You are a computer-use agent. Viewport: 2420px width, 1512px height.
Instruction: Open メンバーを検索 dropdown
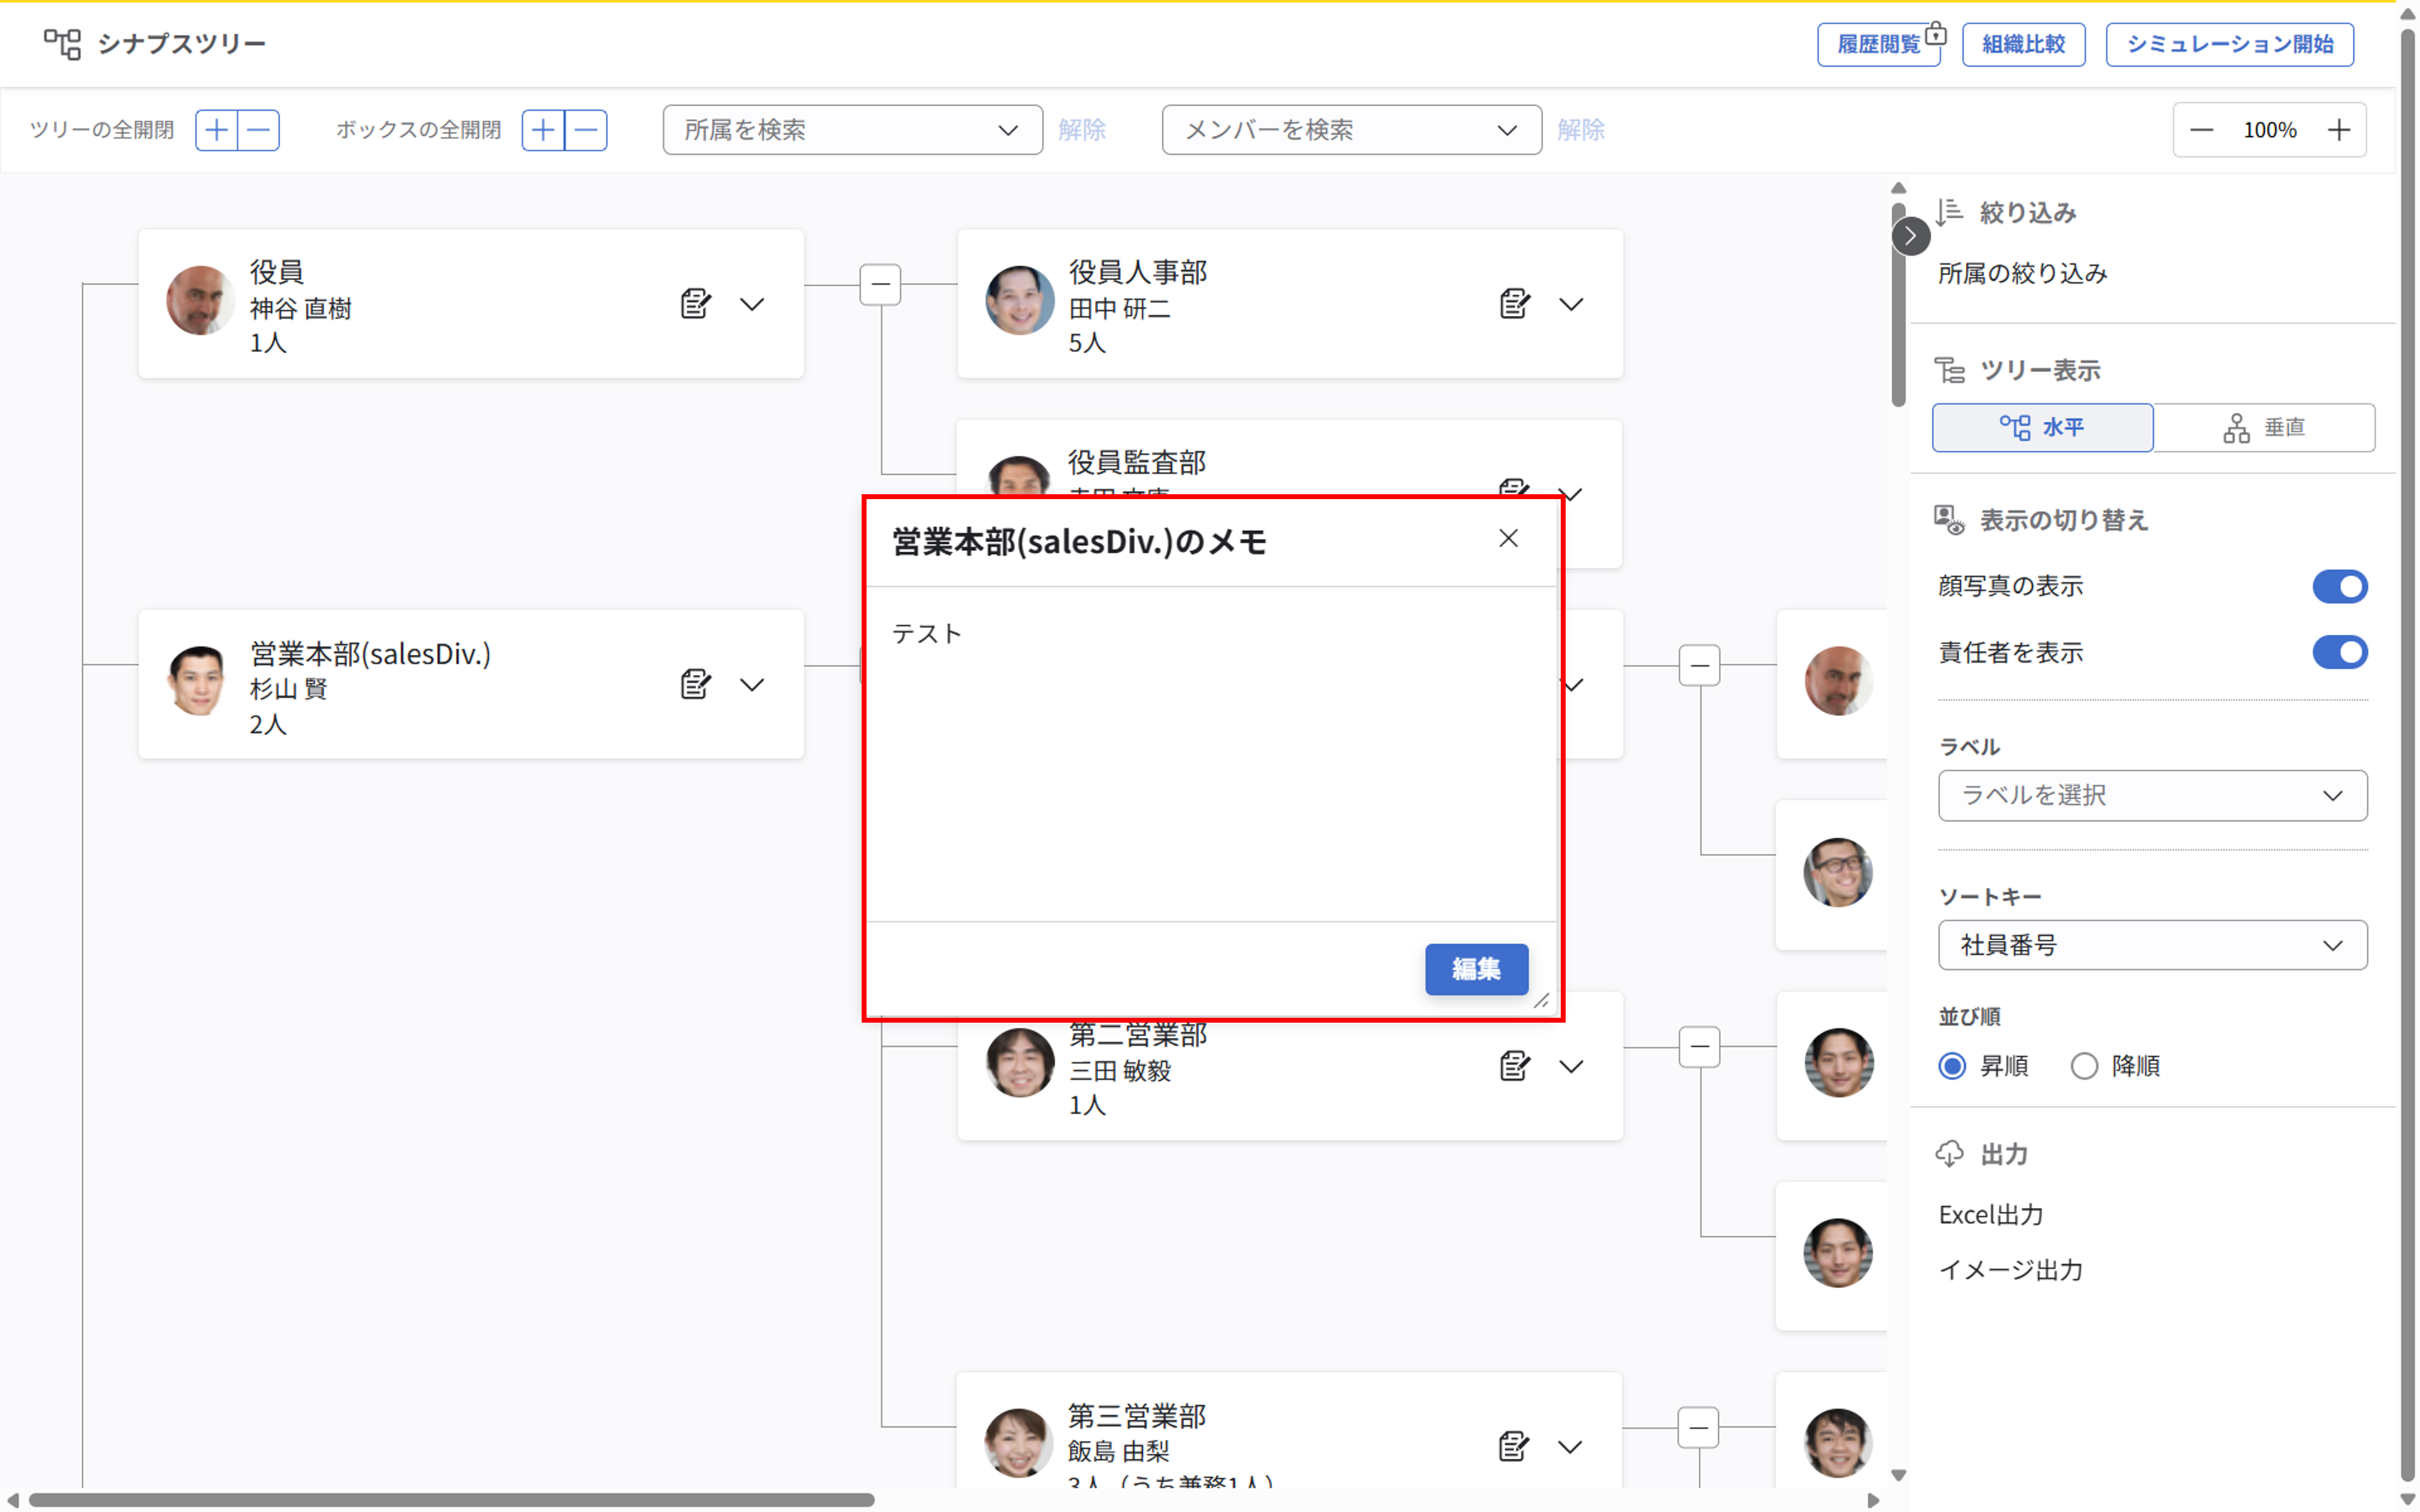click(1351, 130)
